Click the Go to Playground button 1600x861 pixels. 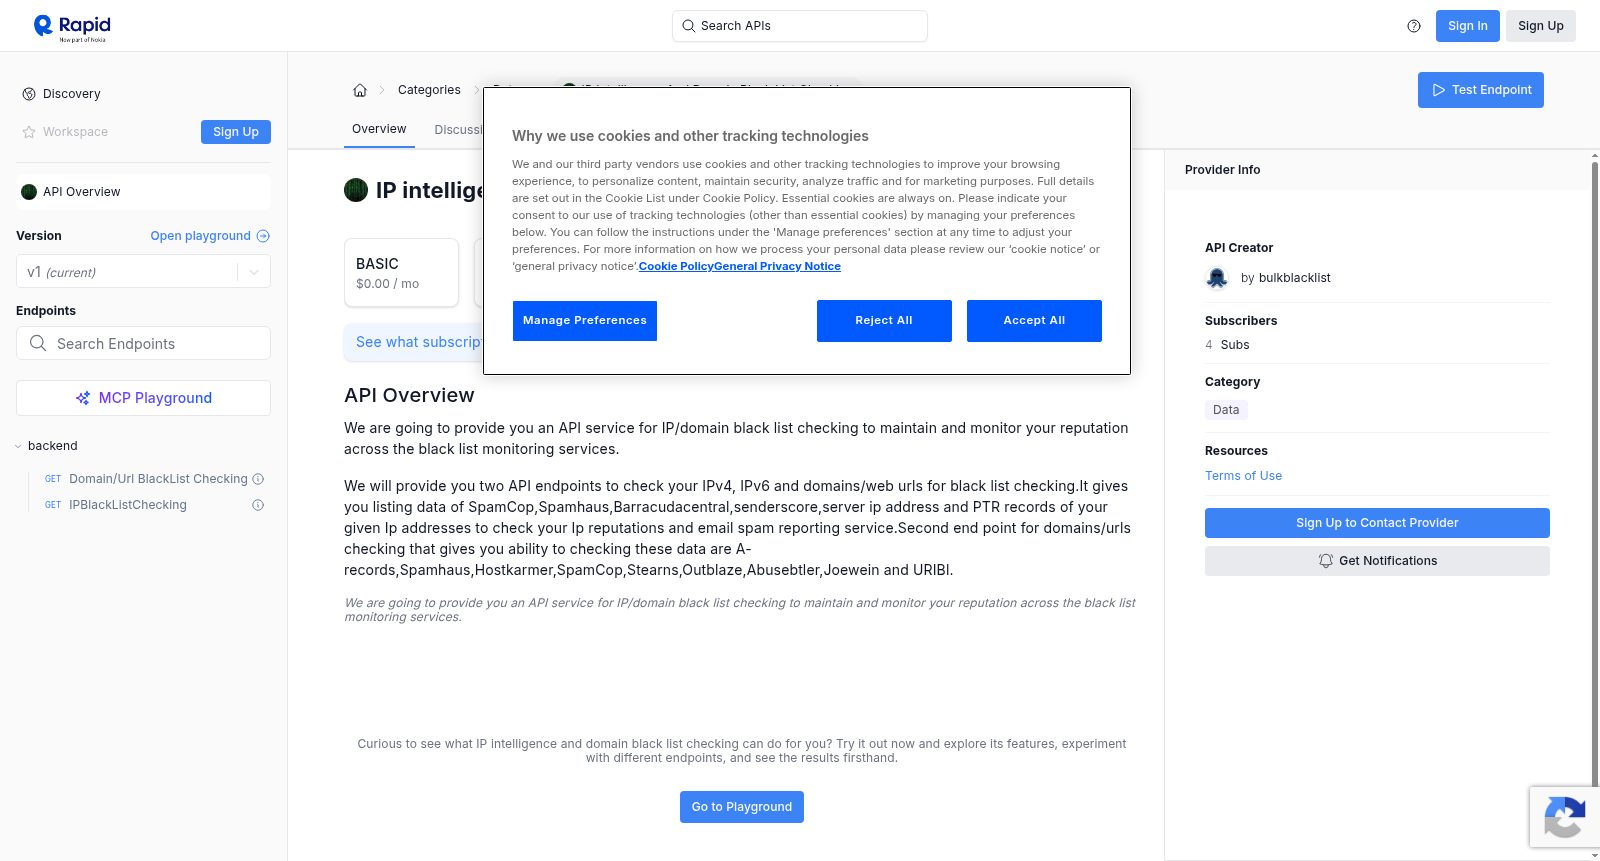coord(742,807)
